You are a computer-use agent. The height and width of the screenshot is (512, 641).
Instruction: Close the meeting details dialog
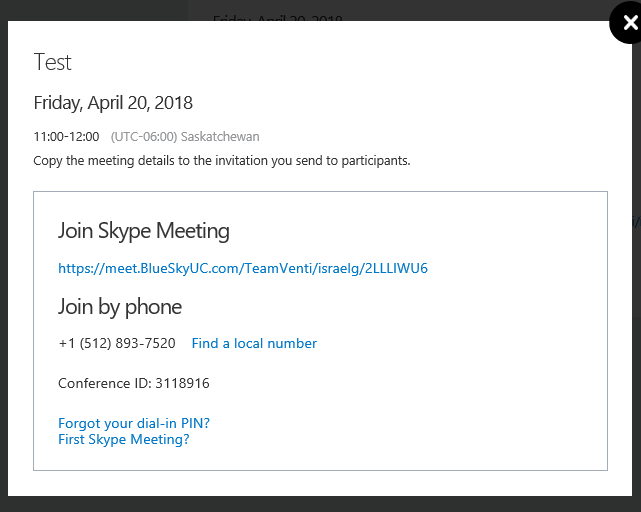point(627,22)
